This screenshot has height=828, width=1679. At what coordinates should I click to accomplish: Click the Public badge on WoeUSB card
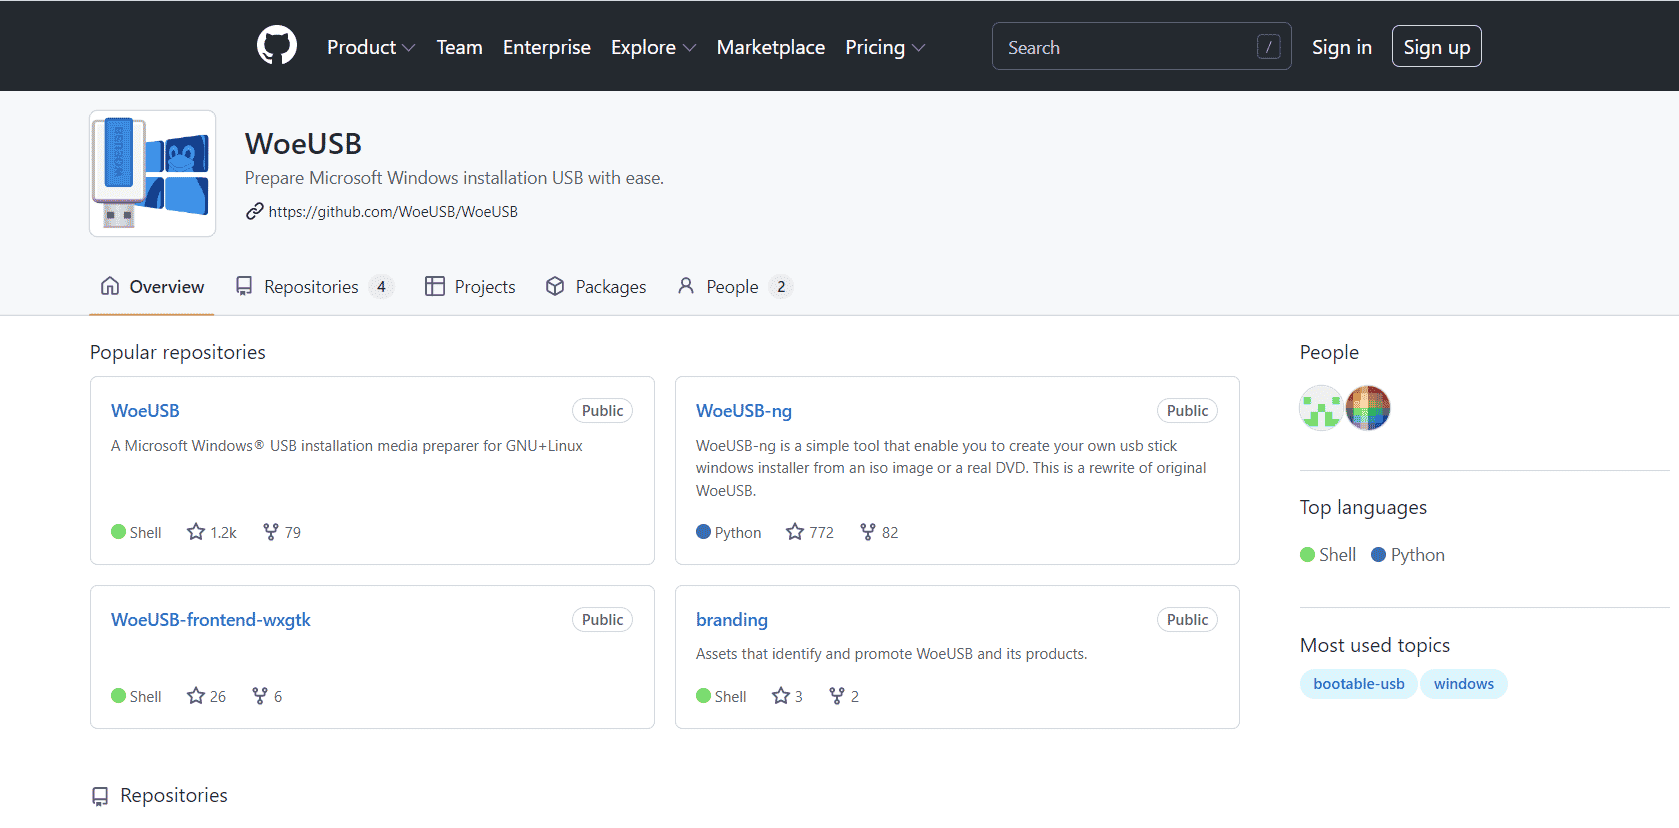pyautogui.click(x=602, y=411)
